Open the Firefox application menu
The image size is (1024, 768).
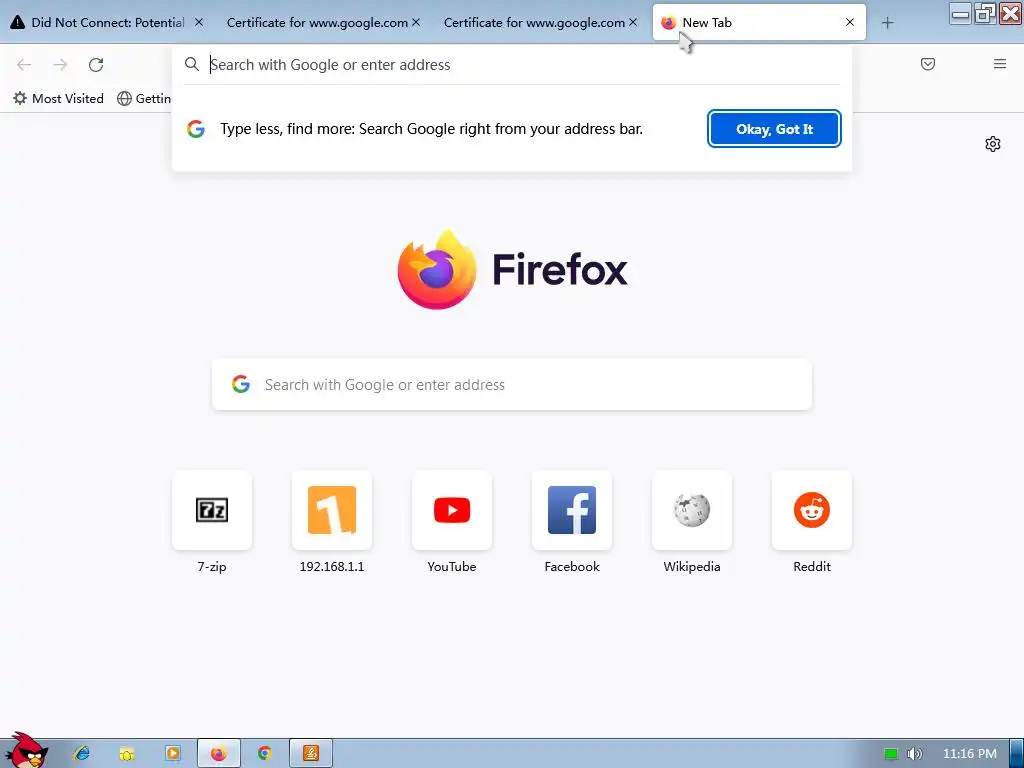coord(999,64)
